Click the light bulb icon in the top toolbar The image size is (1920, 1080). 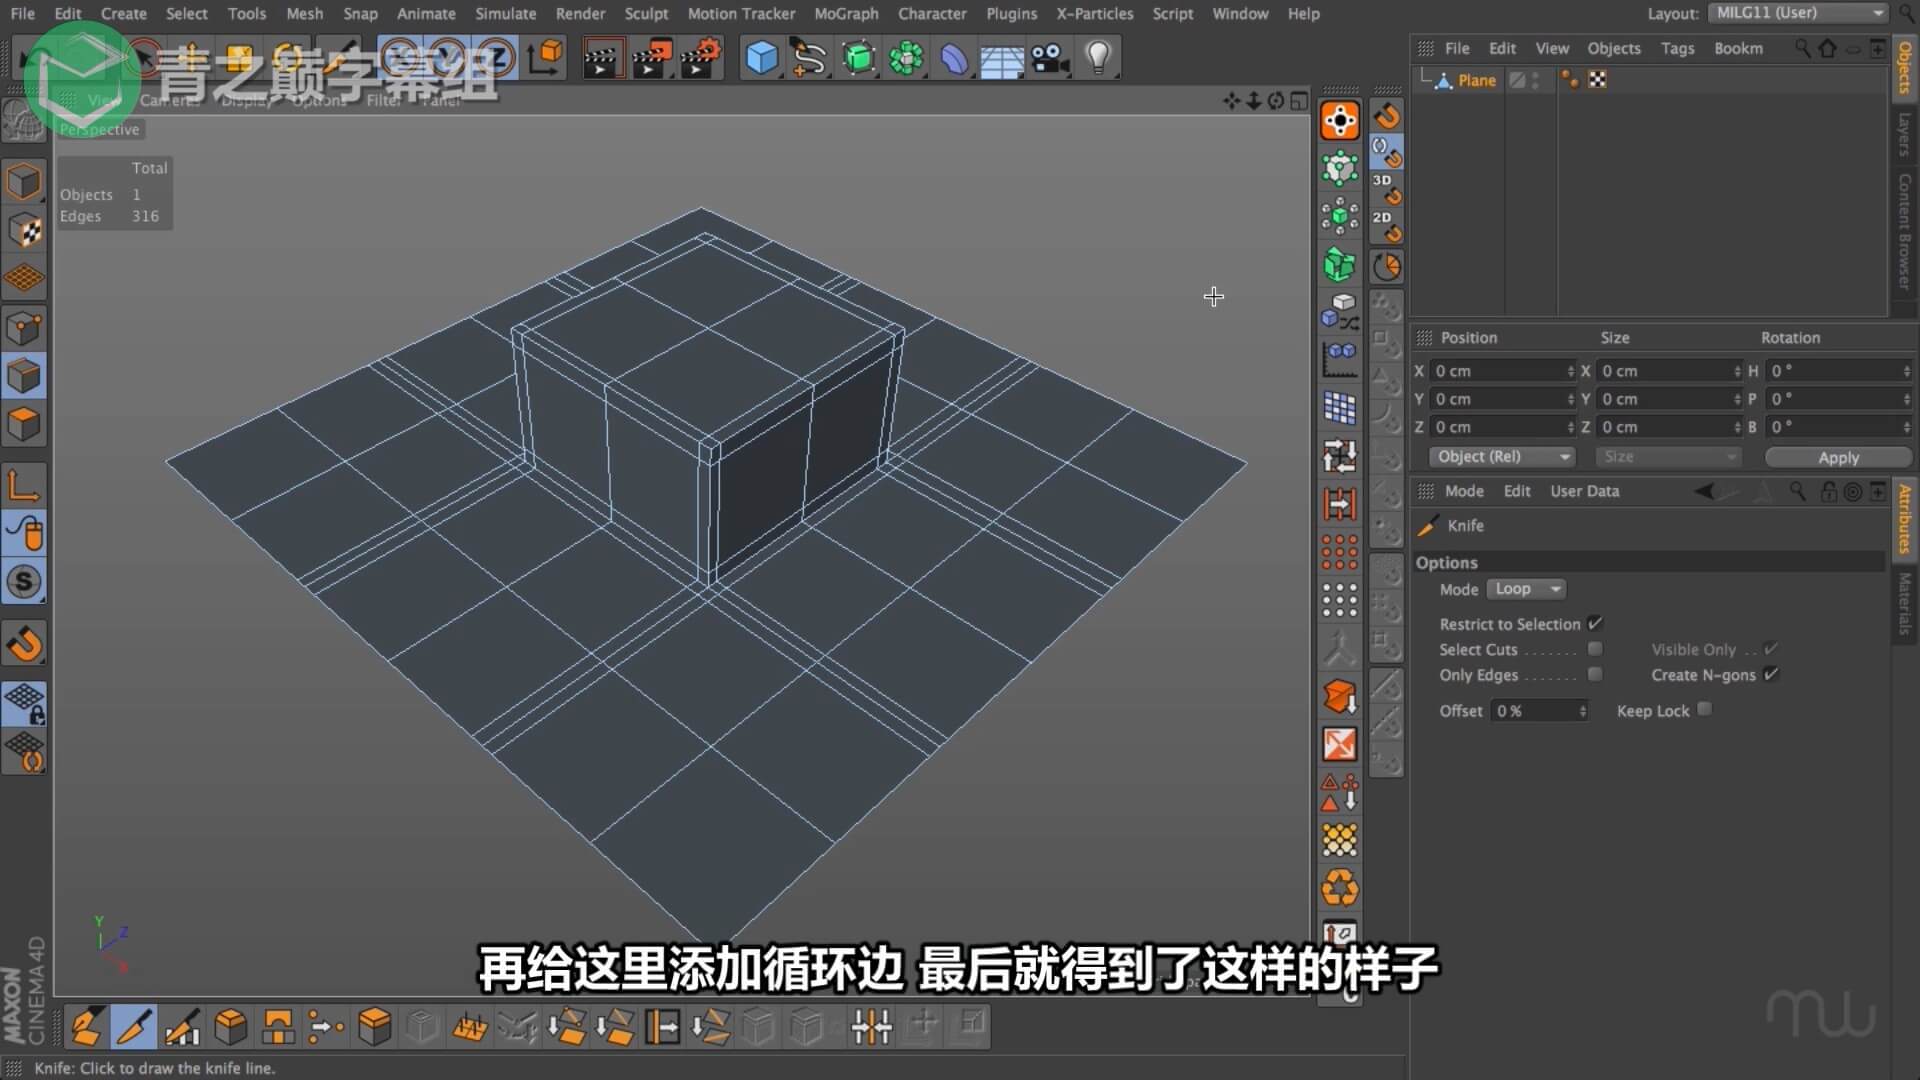click(x=1099, y=57)
